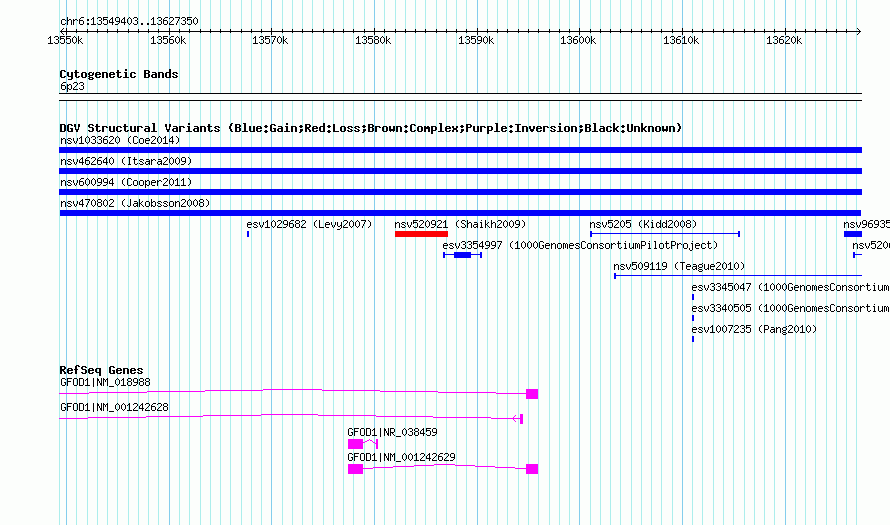
Task: Click the RefSeq Genes track title
Action: tap(101, 370)
